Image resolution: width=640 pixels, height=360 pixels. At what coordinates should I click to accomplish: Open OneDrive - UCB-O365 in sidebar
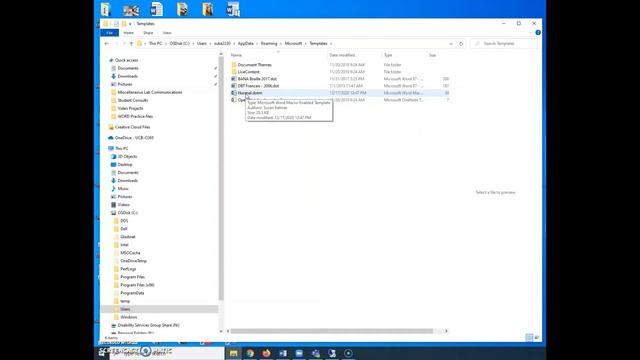click(x=134, y=138)
